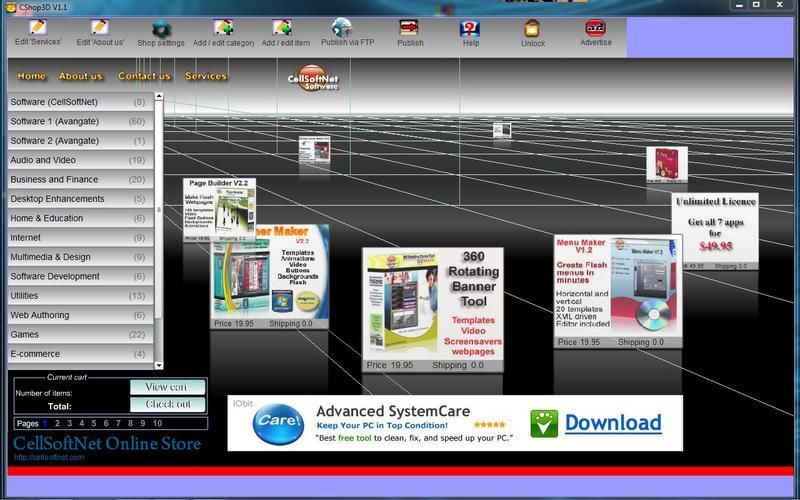Select the Internet category
800x500 pixels.
[x=81, y=238]
